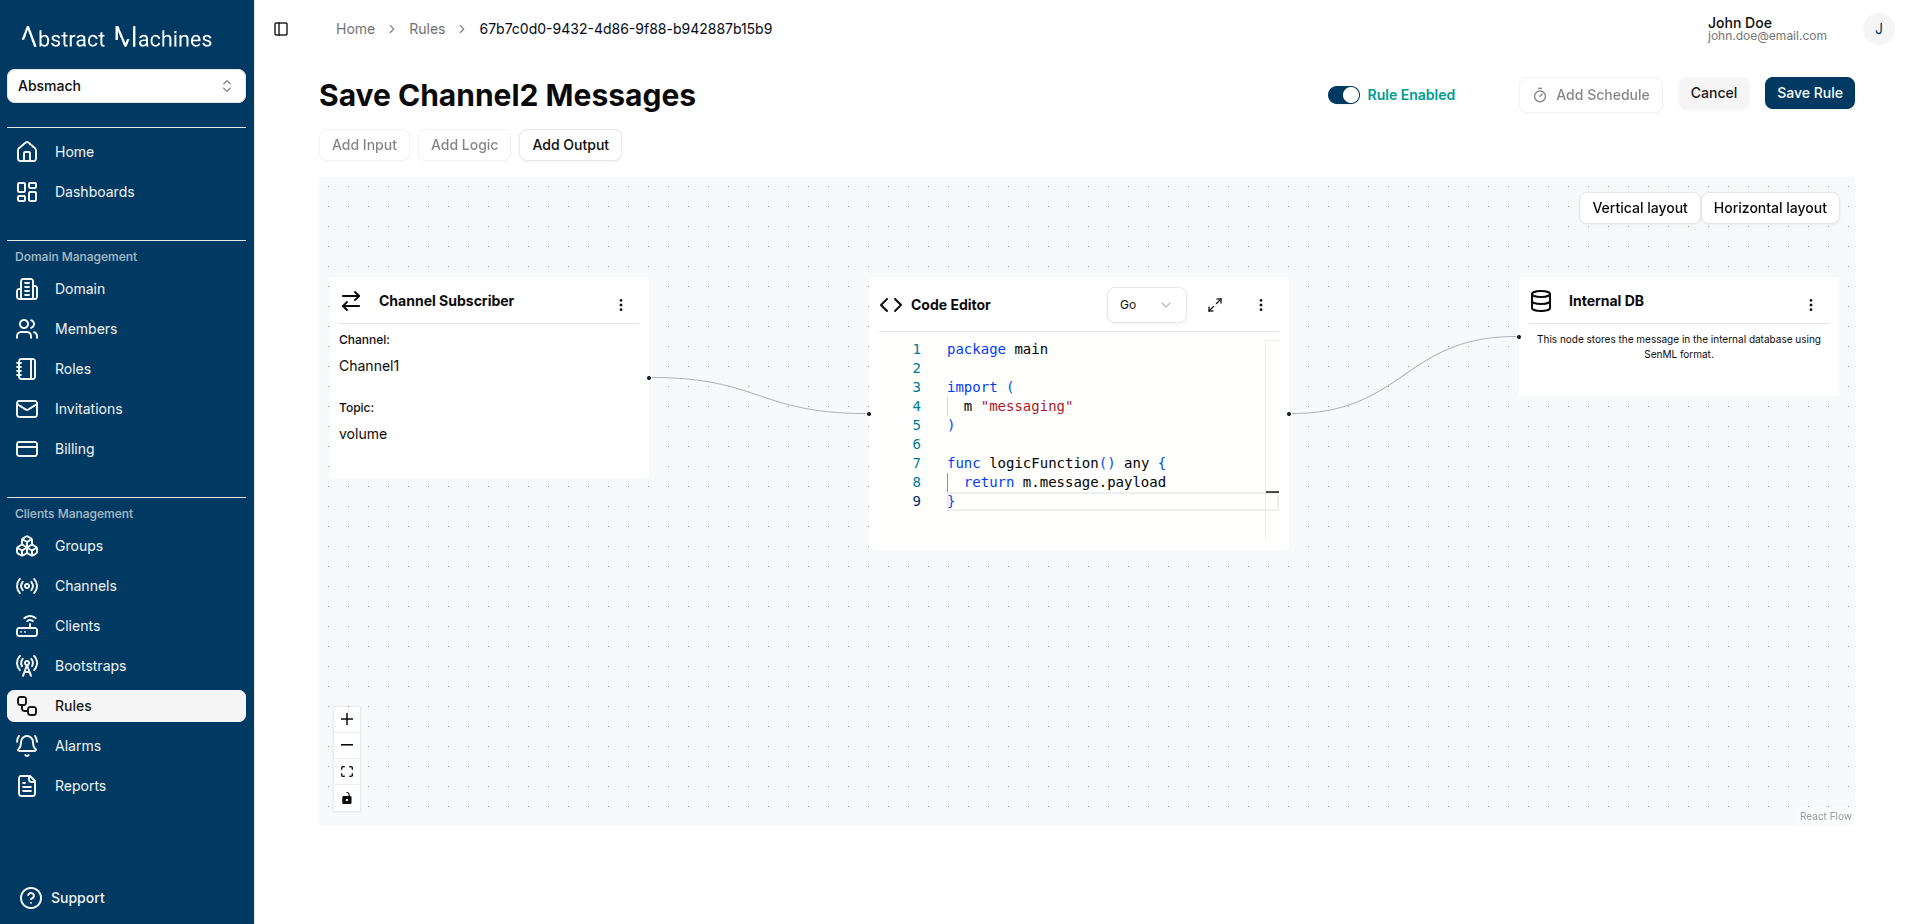This screenshot has height=924, width=1917.
Task: Click Home breadcrumb link
Action: 355,29
